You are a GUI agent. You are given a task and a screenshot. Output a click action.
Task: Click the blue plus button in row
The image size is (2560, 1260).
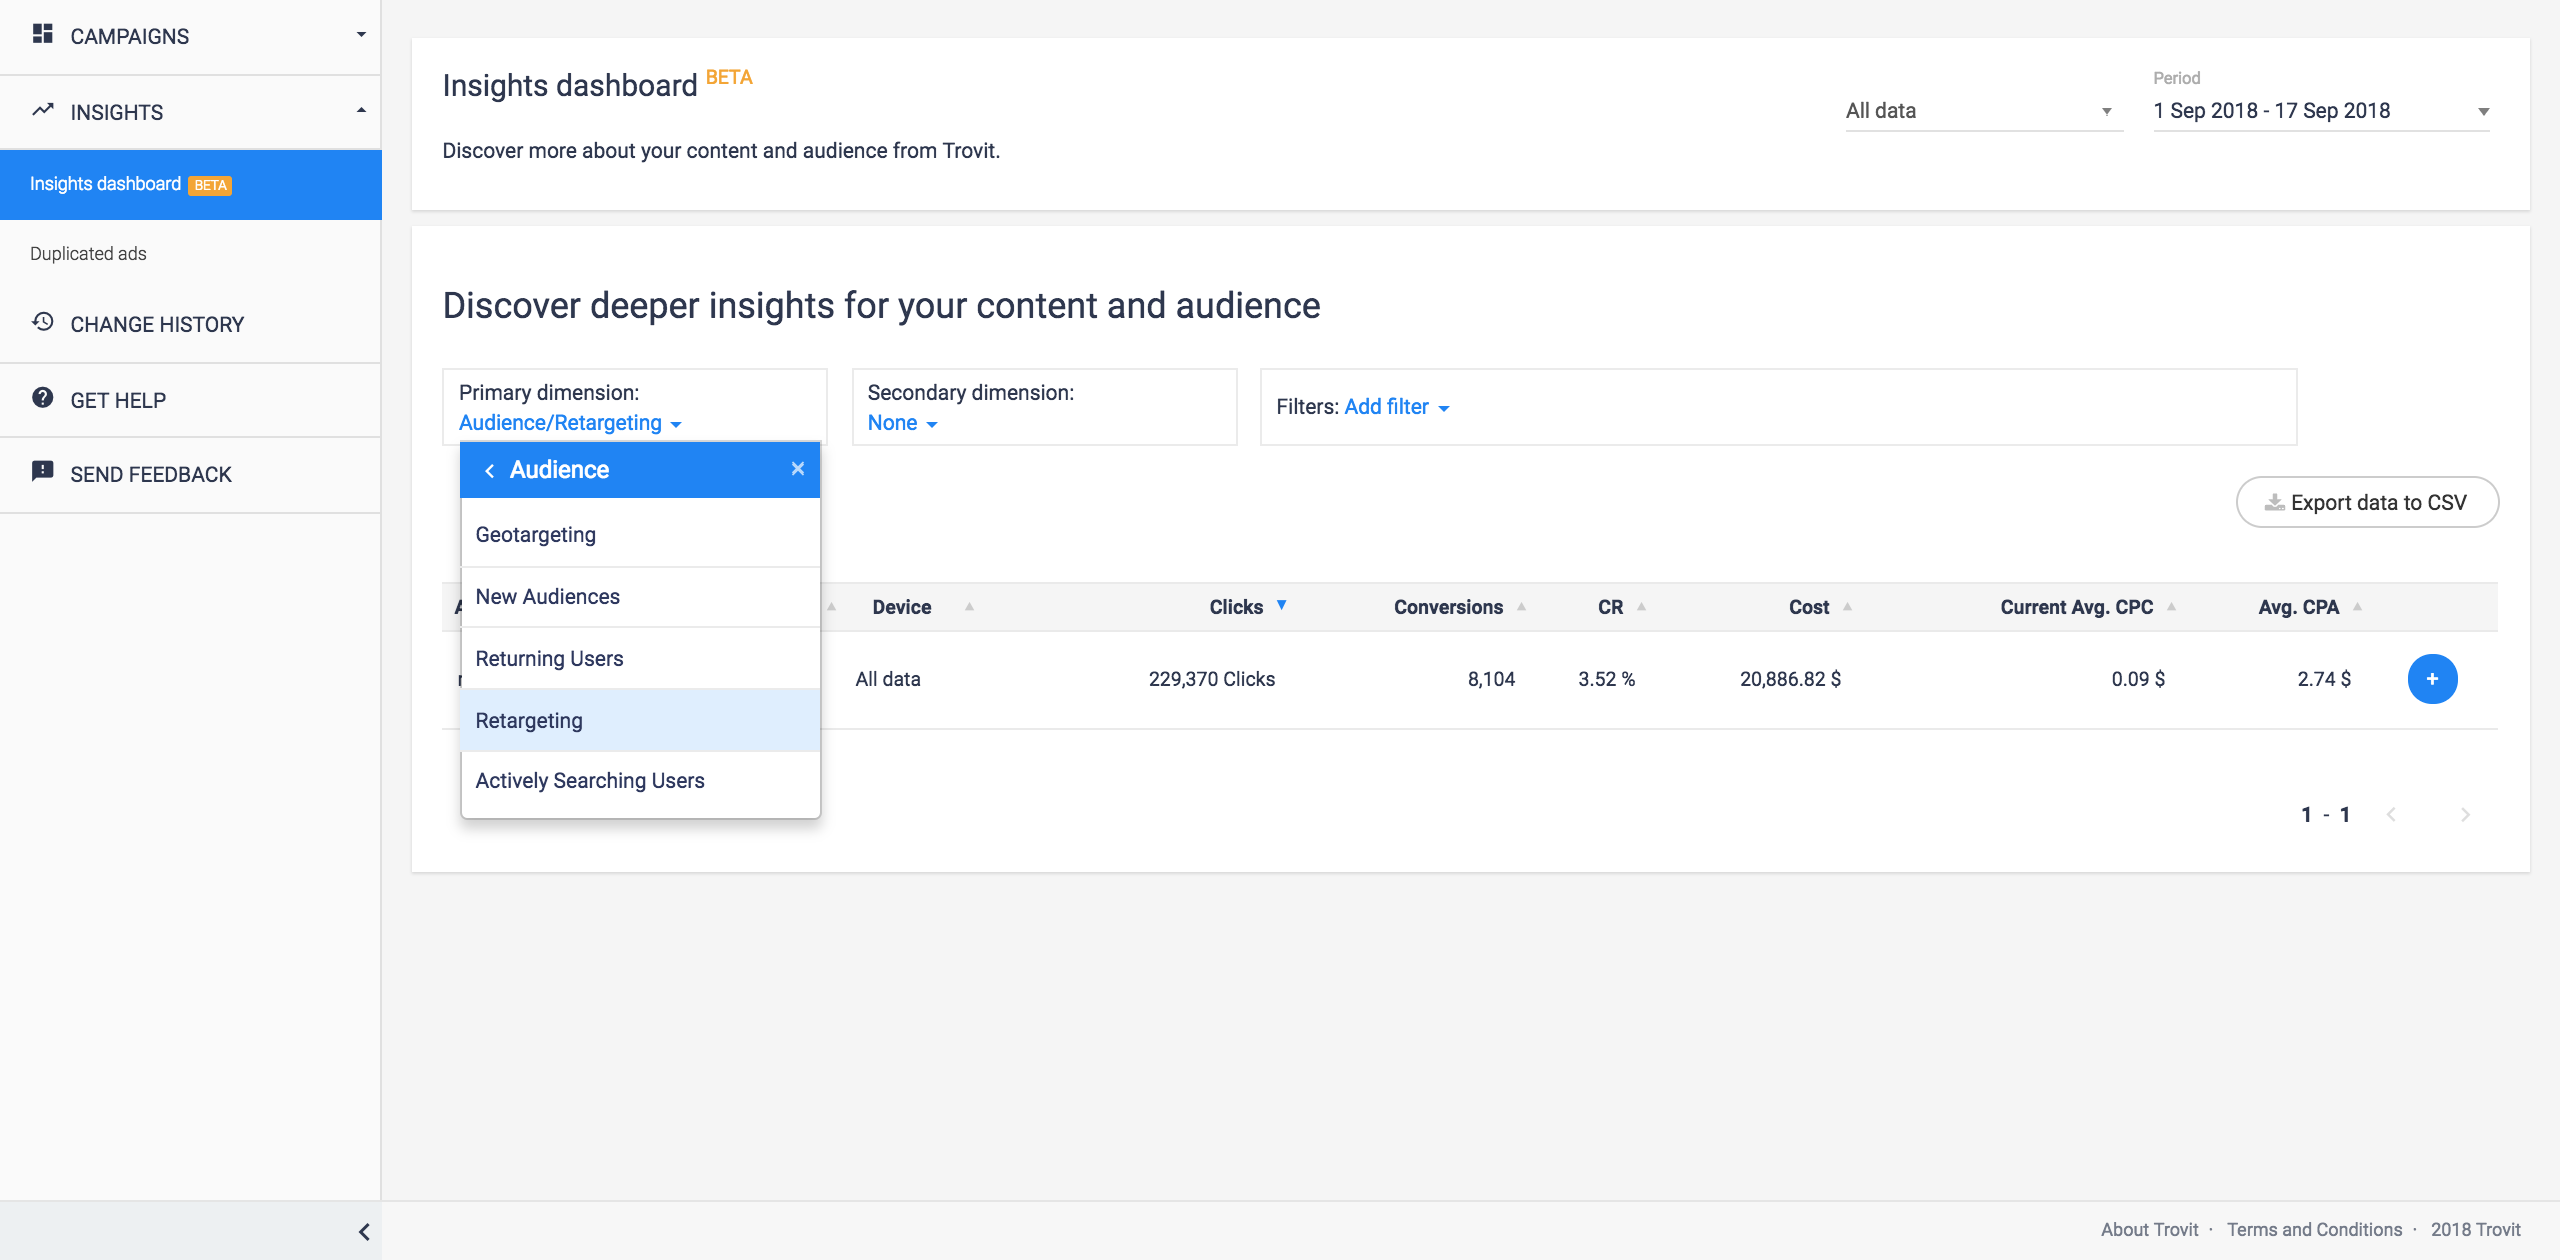2431,679
